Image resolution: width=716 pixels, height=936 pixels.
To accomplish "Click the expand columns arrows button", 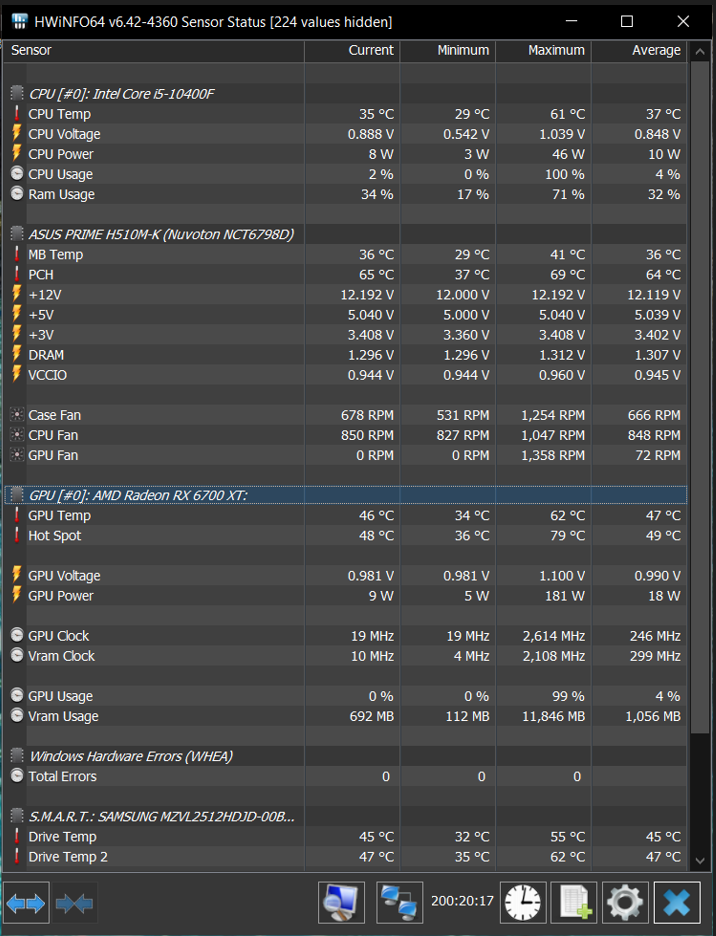I will pyautogui.click(x=26, y=903).
